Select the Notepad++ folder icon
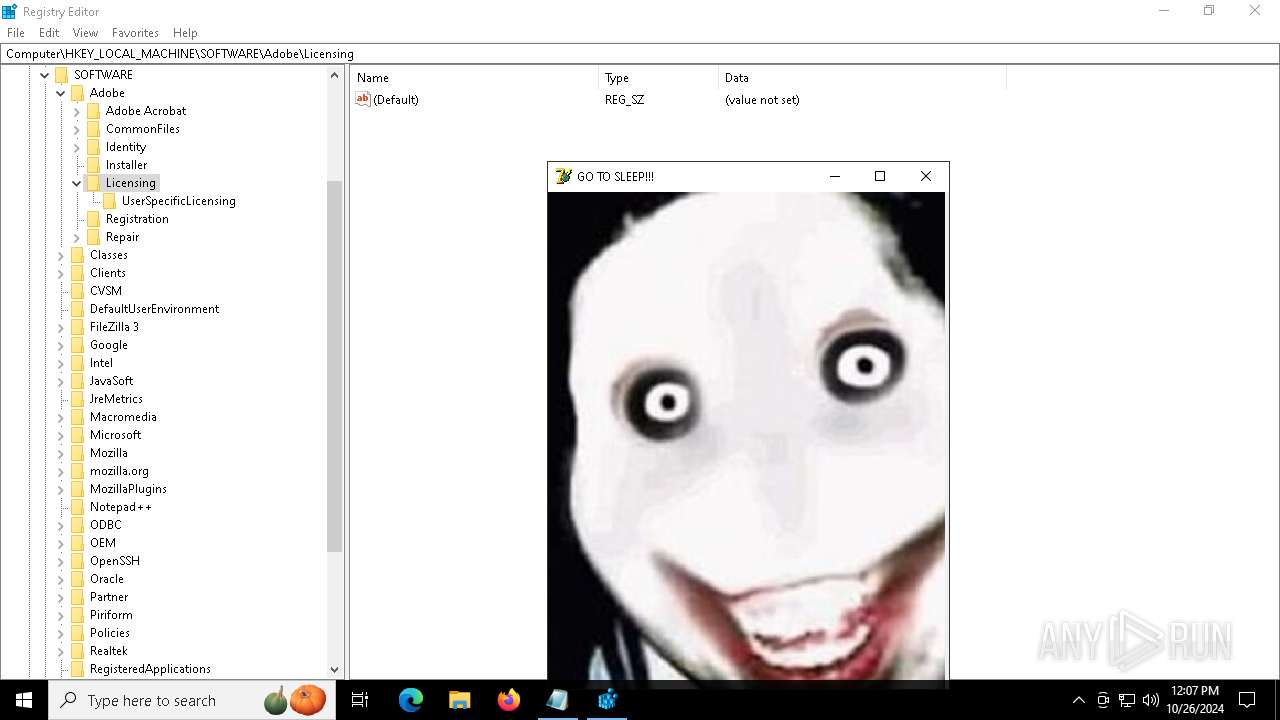1280x720 pixels. point(78,507)
